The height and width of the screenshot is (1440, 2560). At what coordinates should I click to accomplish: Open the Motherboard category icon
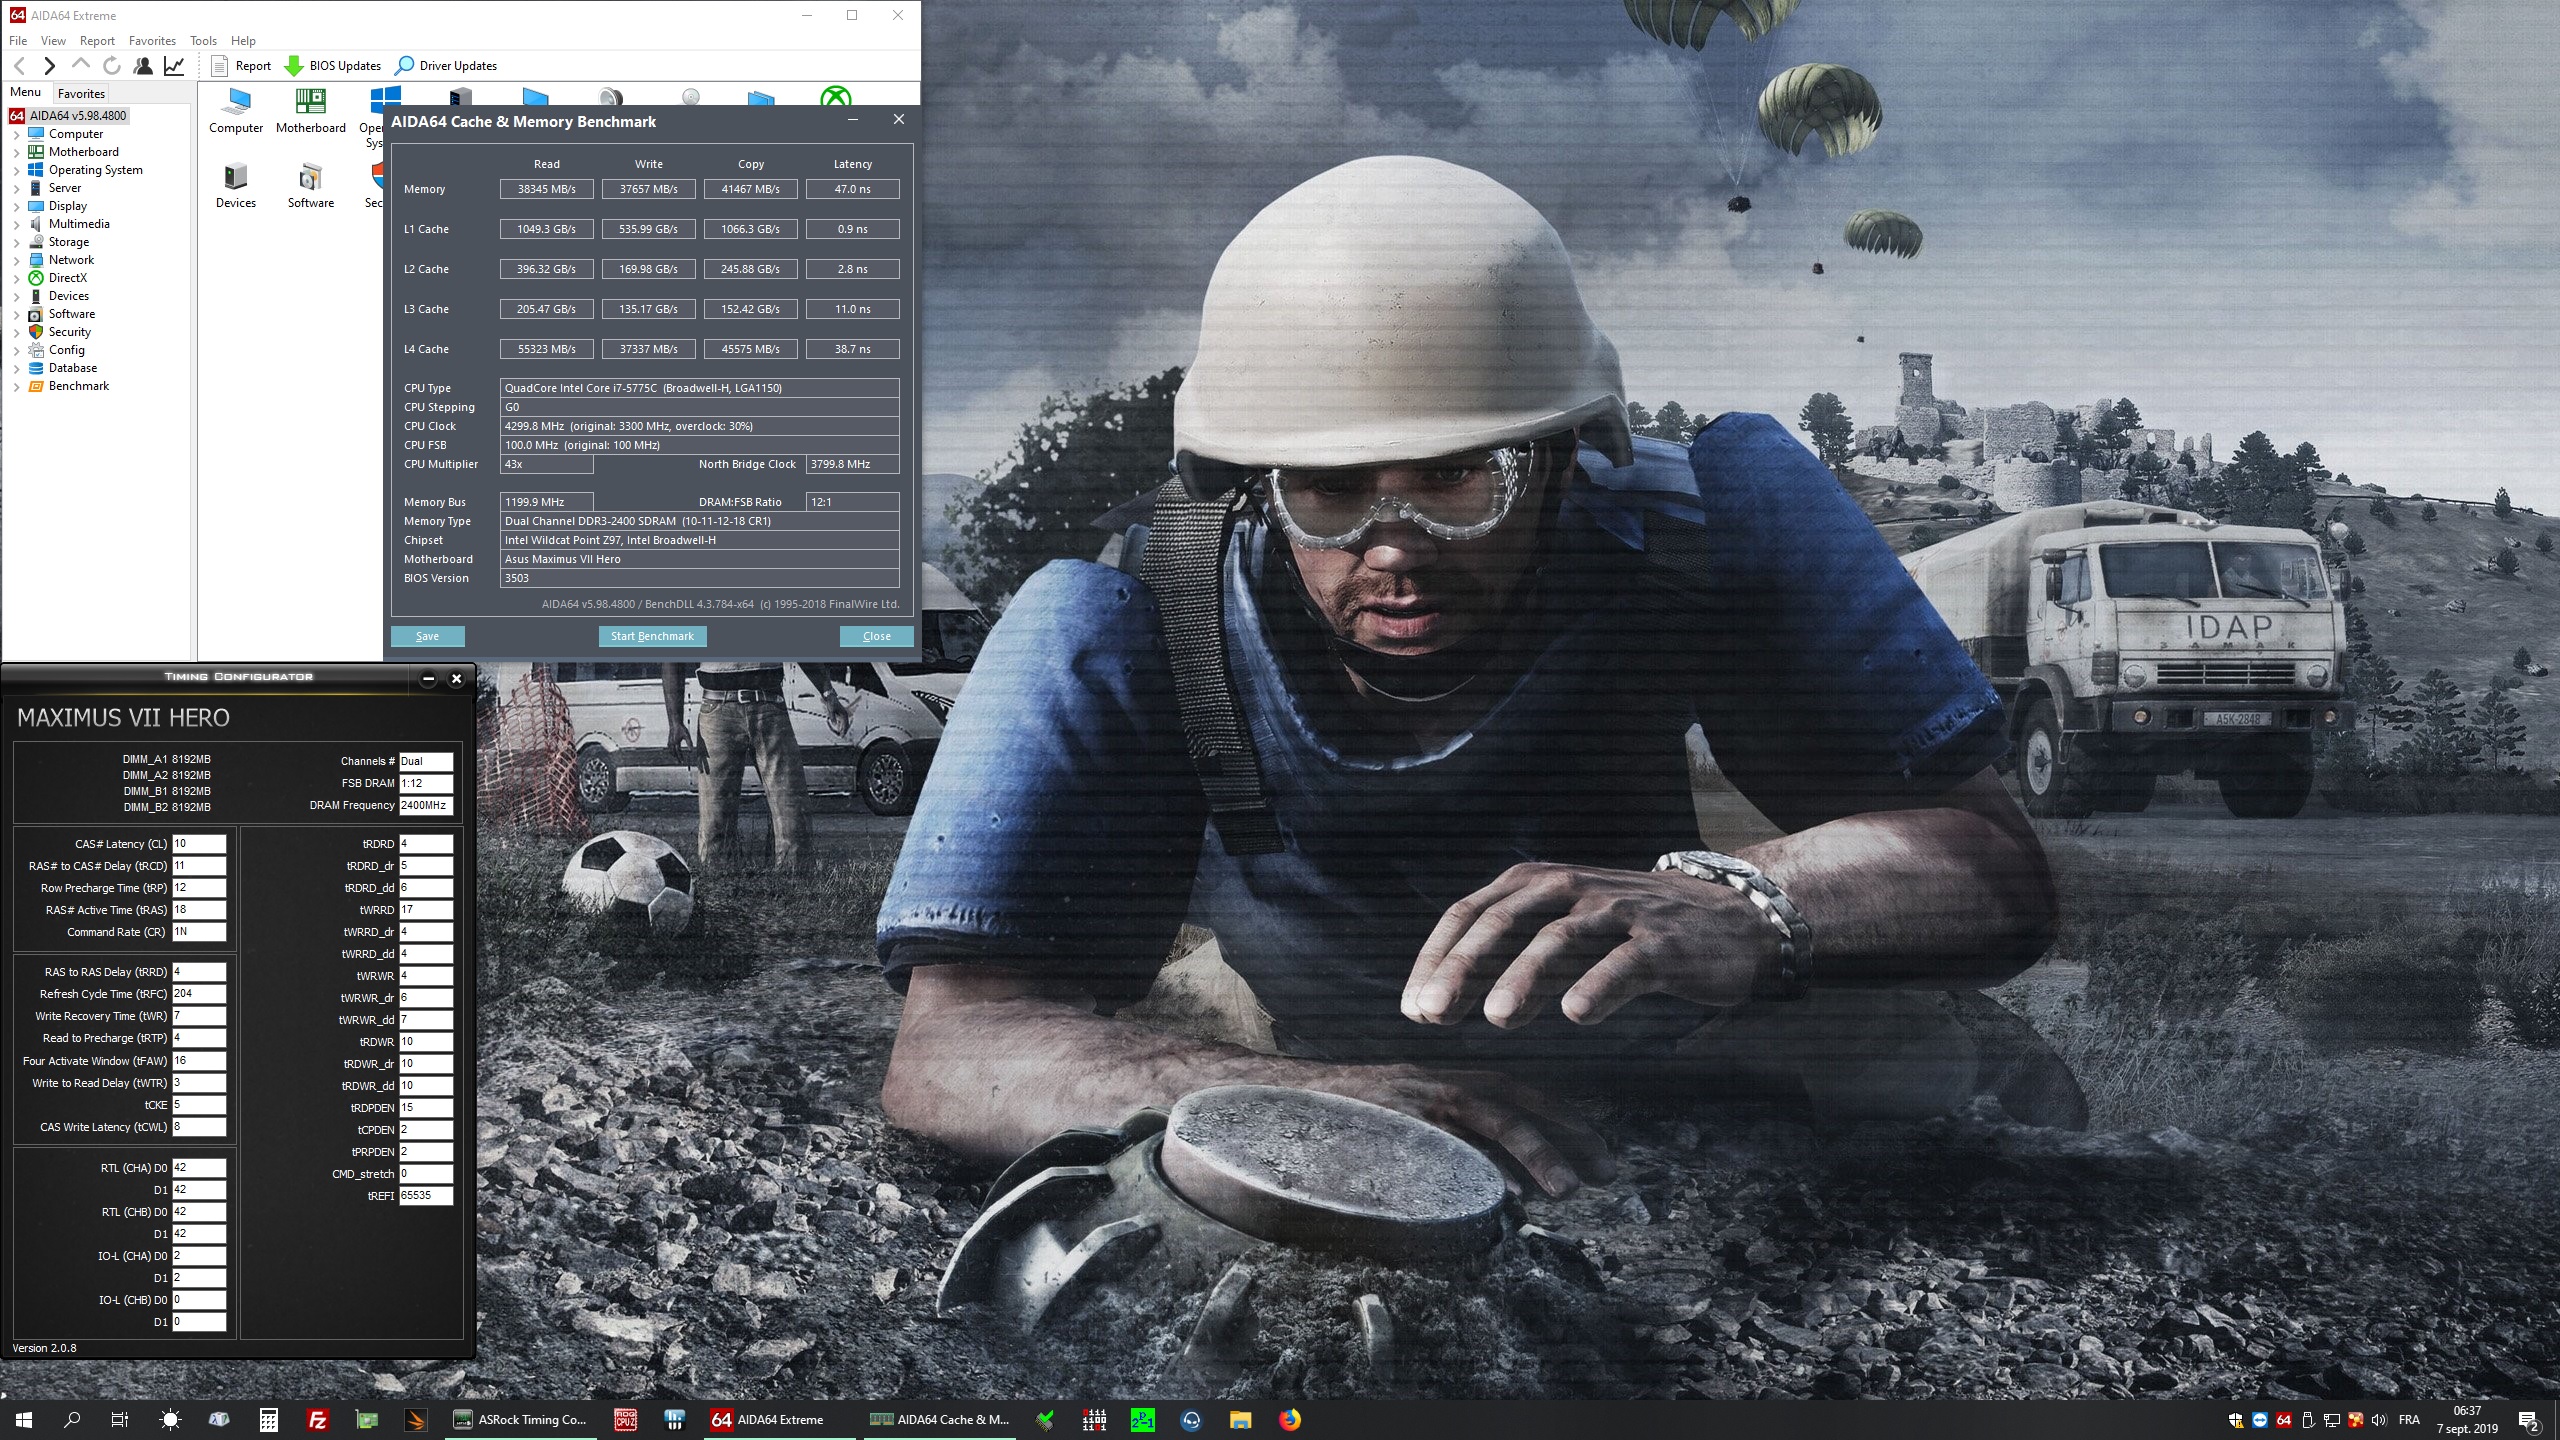coord(310,102)
